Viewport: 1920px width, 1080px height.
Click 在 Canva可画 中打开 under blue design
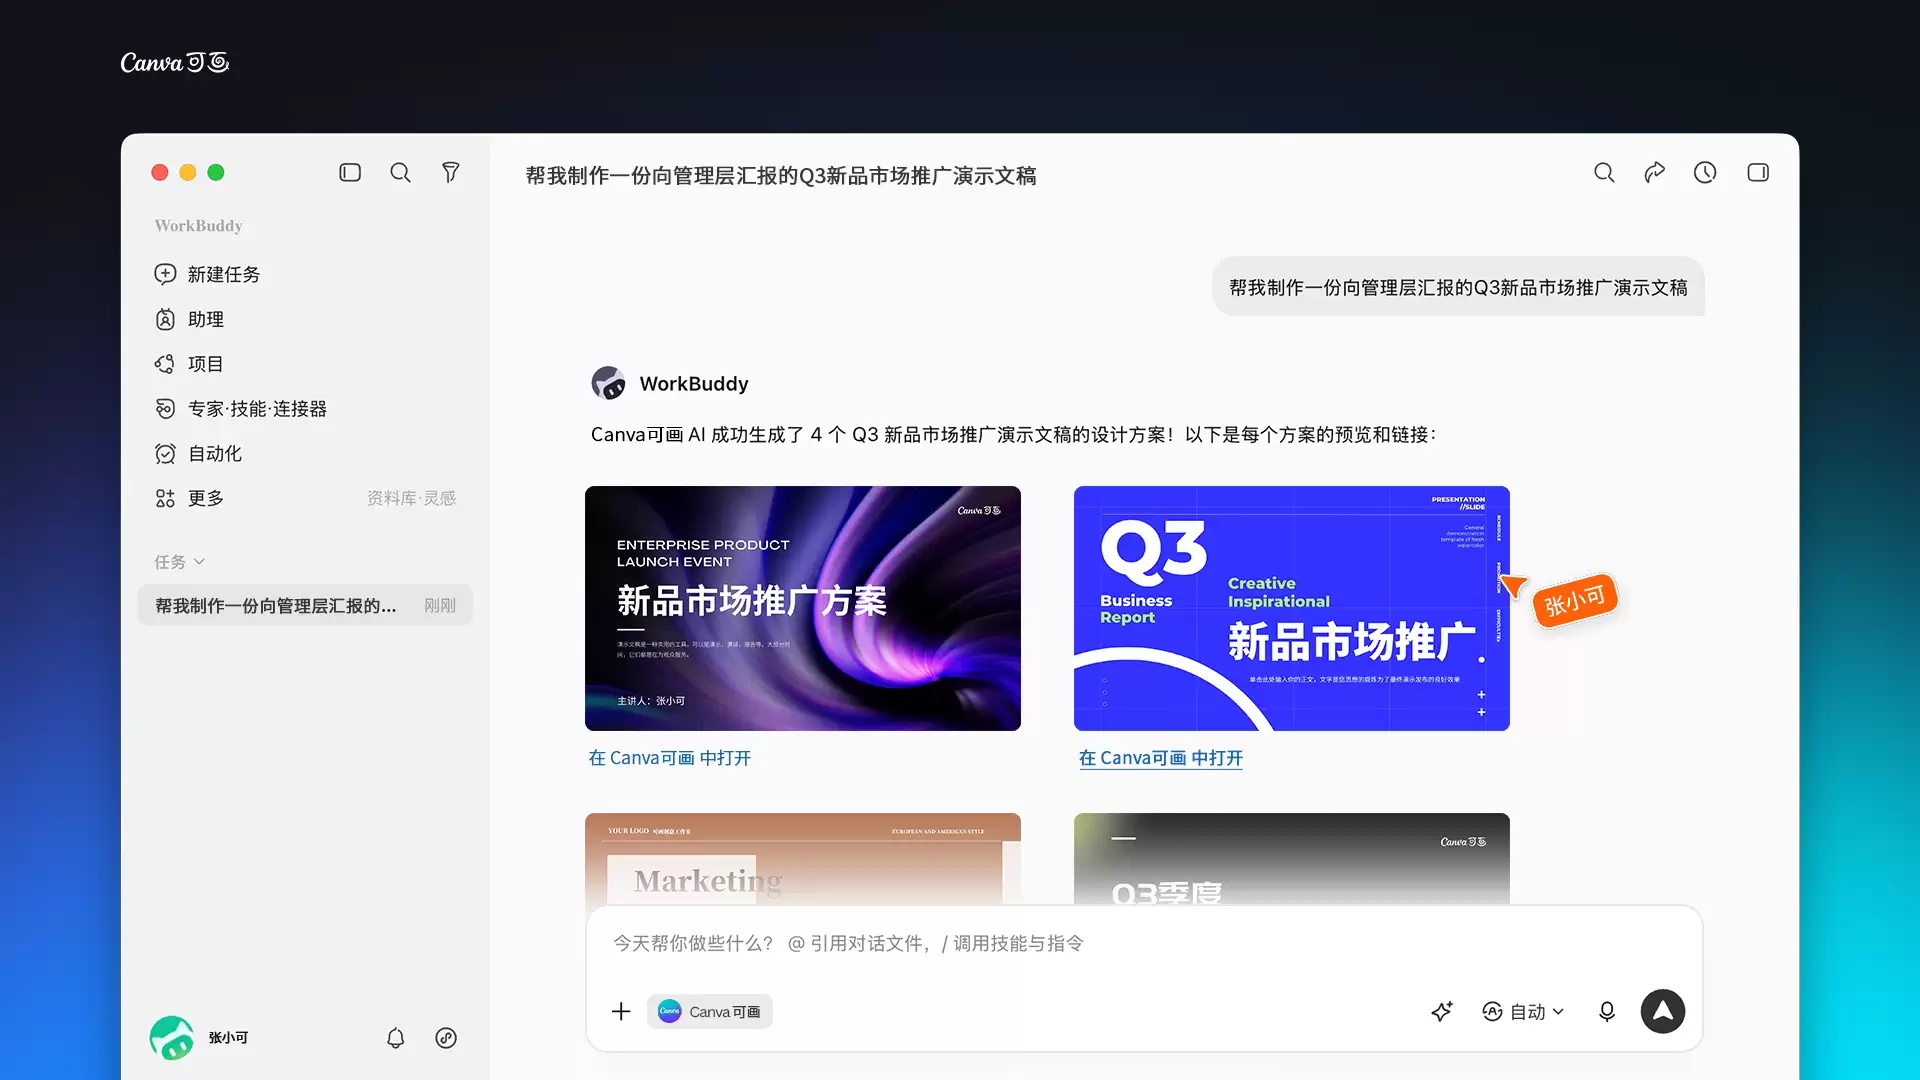[1161, 758]
